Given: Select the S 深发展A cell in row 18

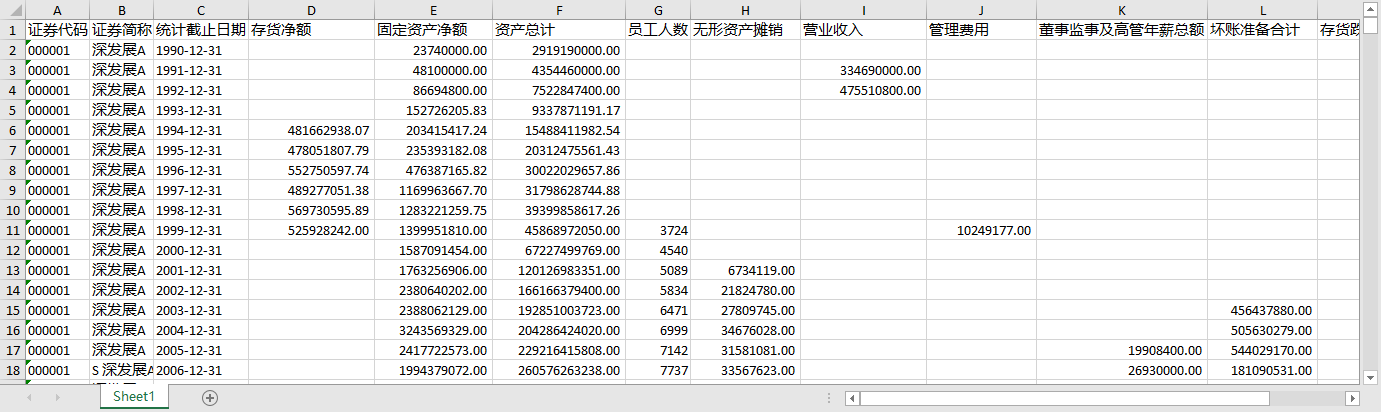Looking at the screenshot, I should click(x=121, y=370).
